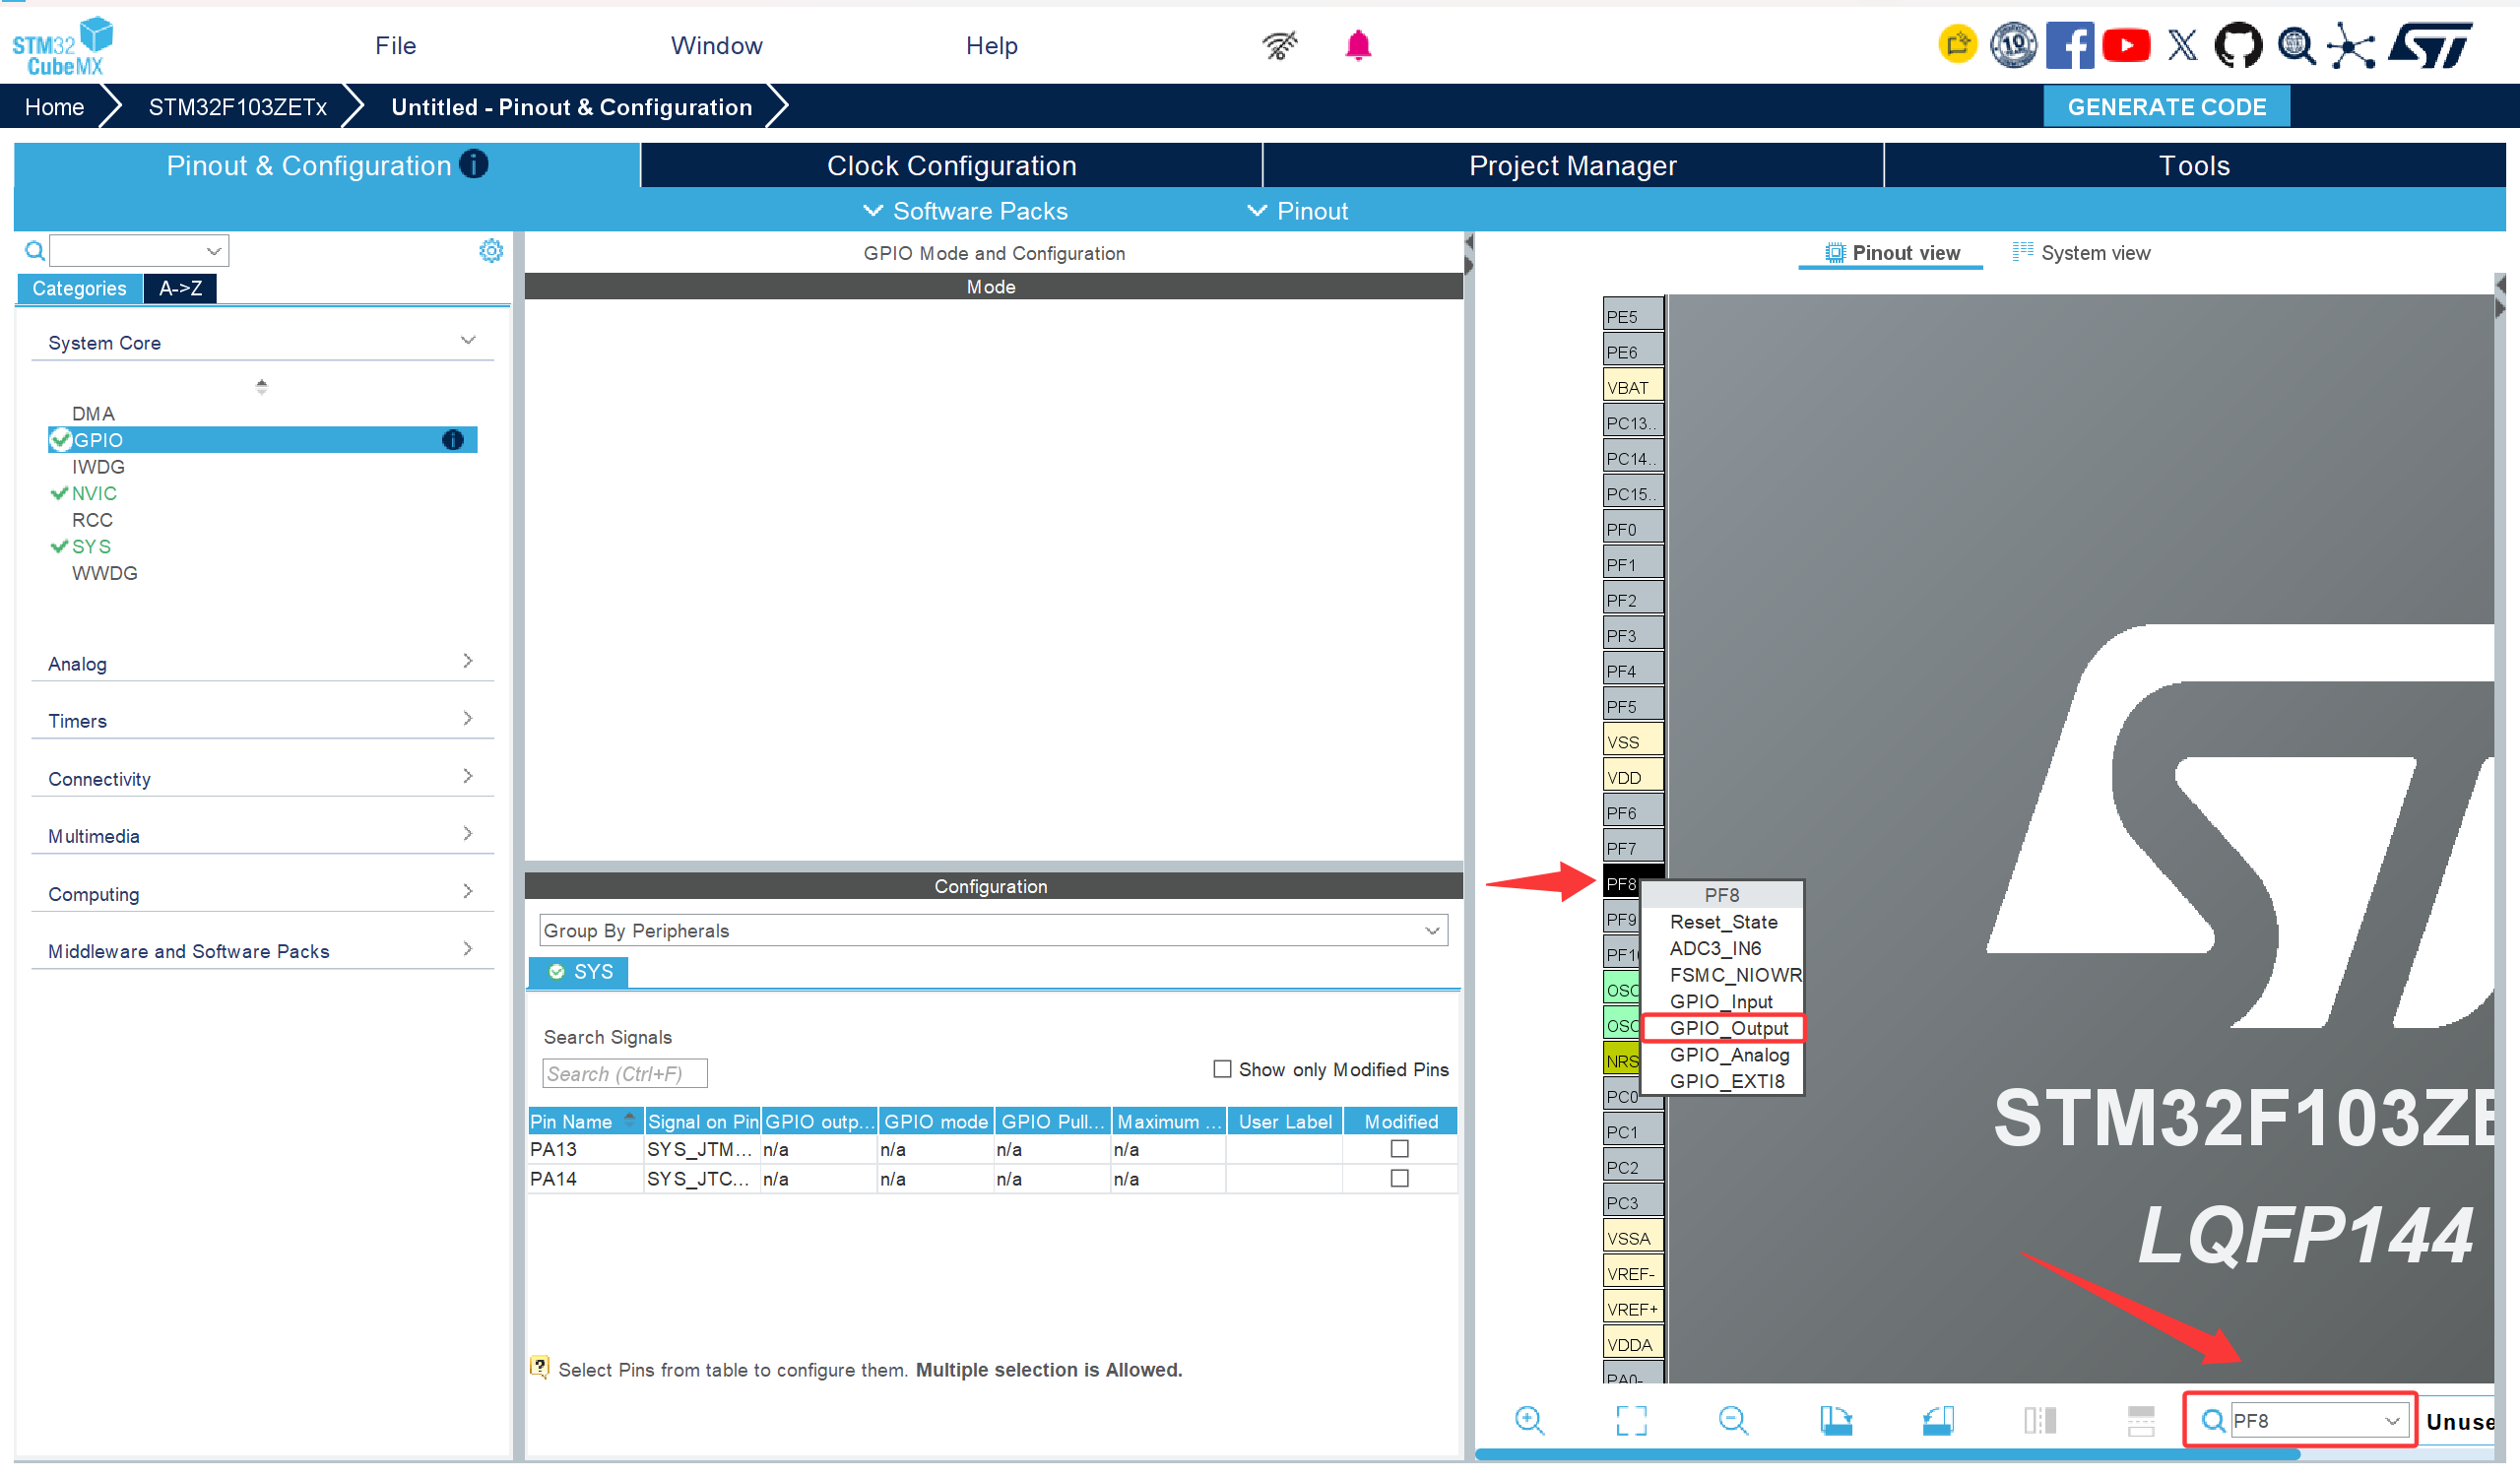Select NVIC in System Core
The image size is (2520, 1477).
tap(94, 493)
